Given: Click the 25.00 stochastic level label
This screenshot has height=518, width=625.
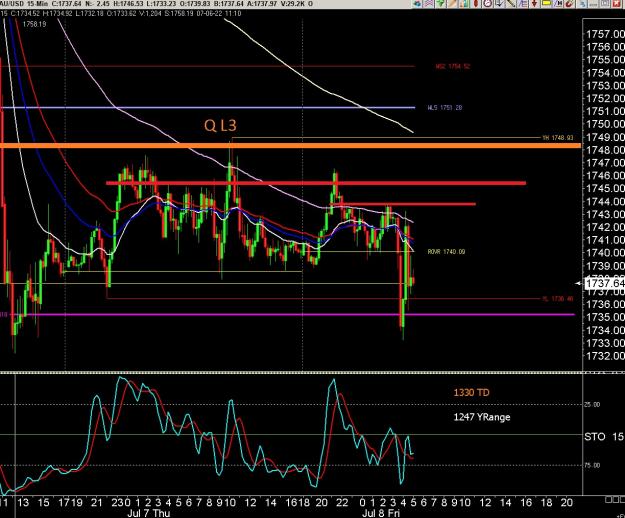Looking at the screenshot, I should [x=592, y=404].
